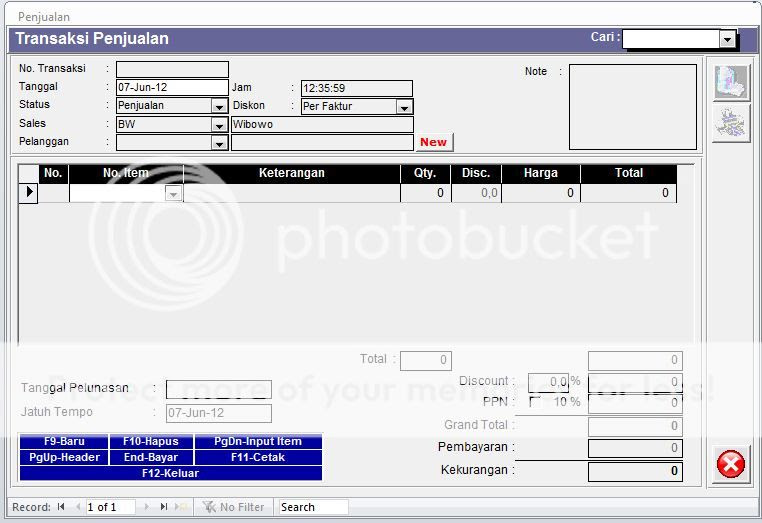Click the red X close button

pyautogui.click(x=730, y=464)
